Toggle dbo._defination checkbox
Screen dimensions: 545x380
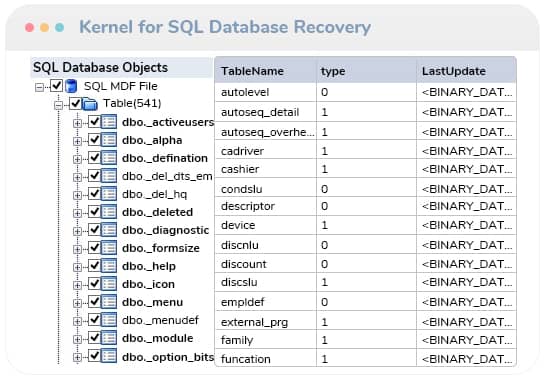[x=94, y=157]
